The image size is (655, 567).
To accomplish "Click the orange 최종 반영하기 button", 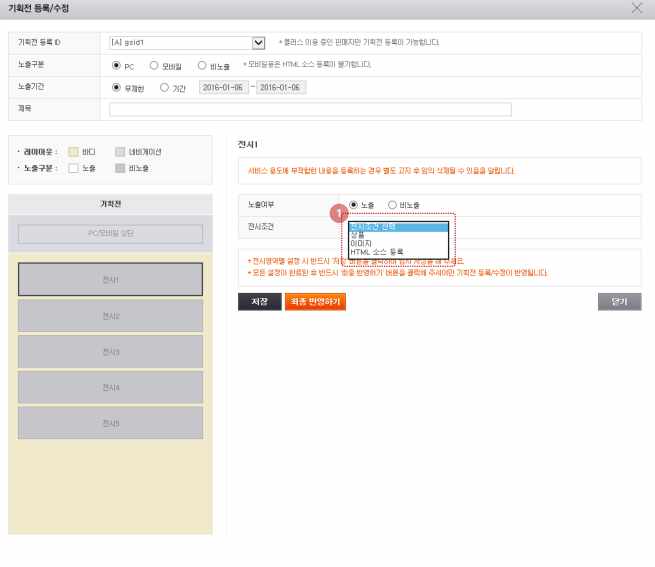I will point(315,302).
